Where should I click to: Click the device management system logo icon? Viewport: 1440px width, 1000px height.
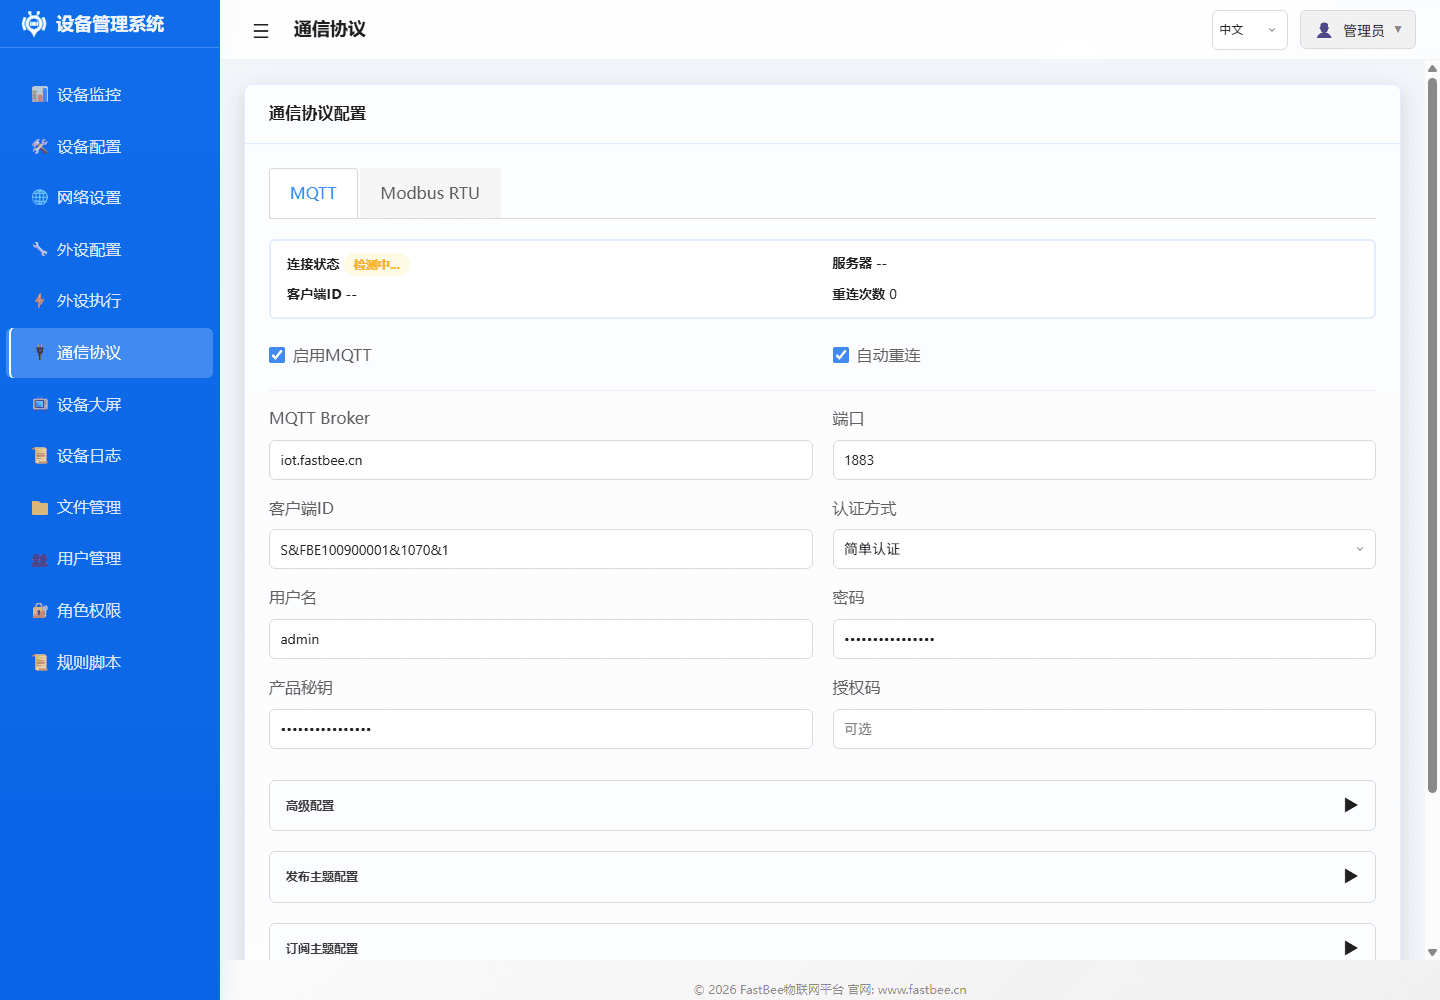point(34,24)
